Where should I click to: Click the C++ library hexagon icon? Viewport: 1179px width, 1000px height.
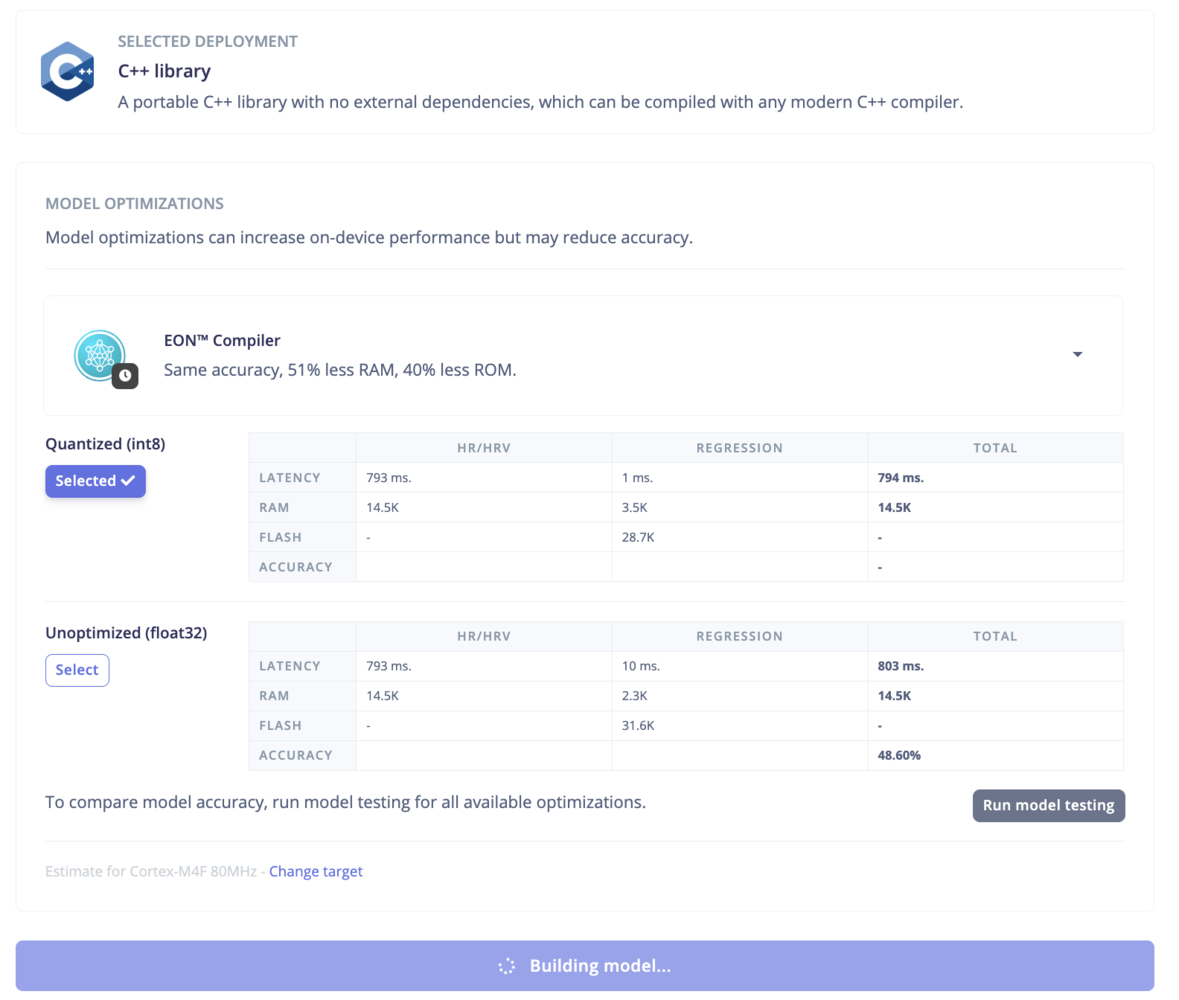click(x=67, y=71)
